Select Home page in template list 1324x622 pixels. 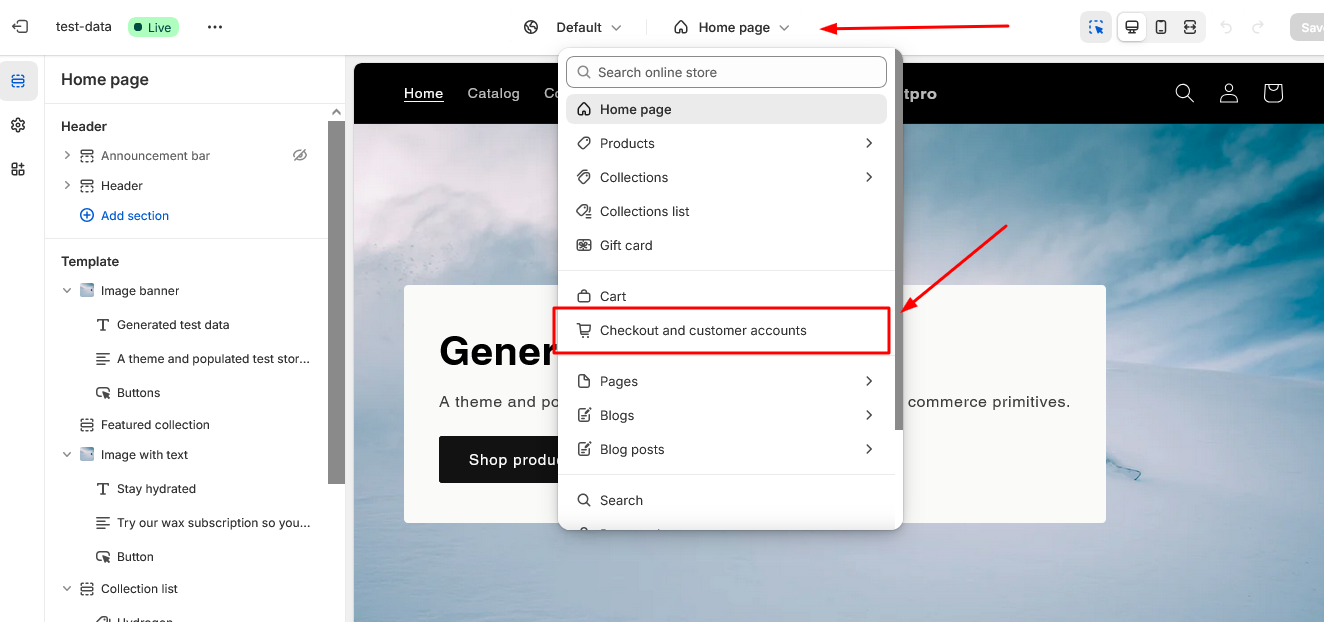(726, 109)
